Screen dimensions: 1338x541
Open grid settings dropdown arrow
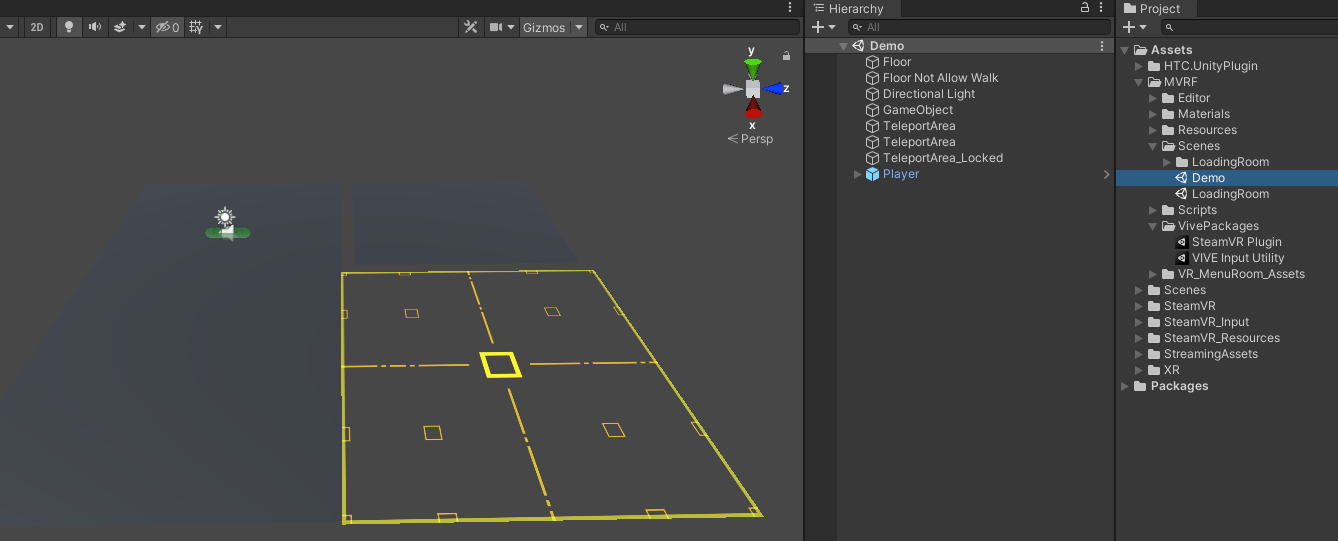point(218,27)
